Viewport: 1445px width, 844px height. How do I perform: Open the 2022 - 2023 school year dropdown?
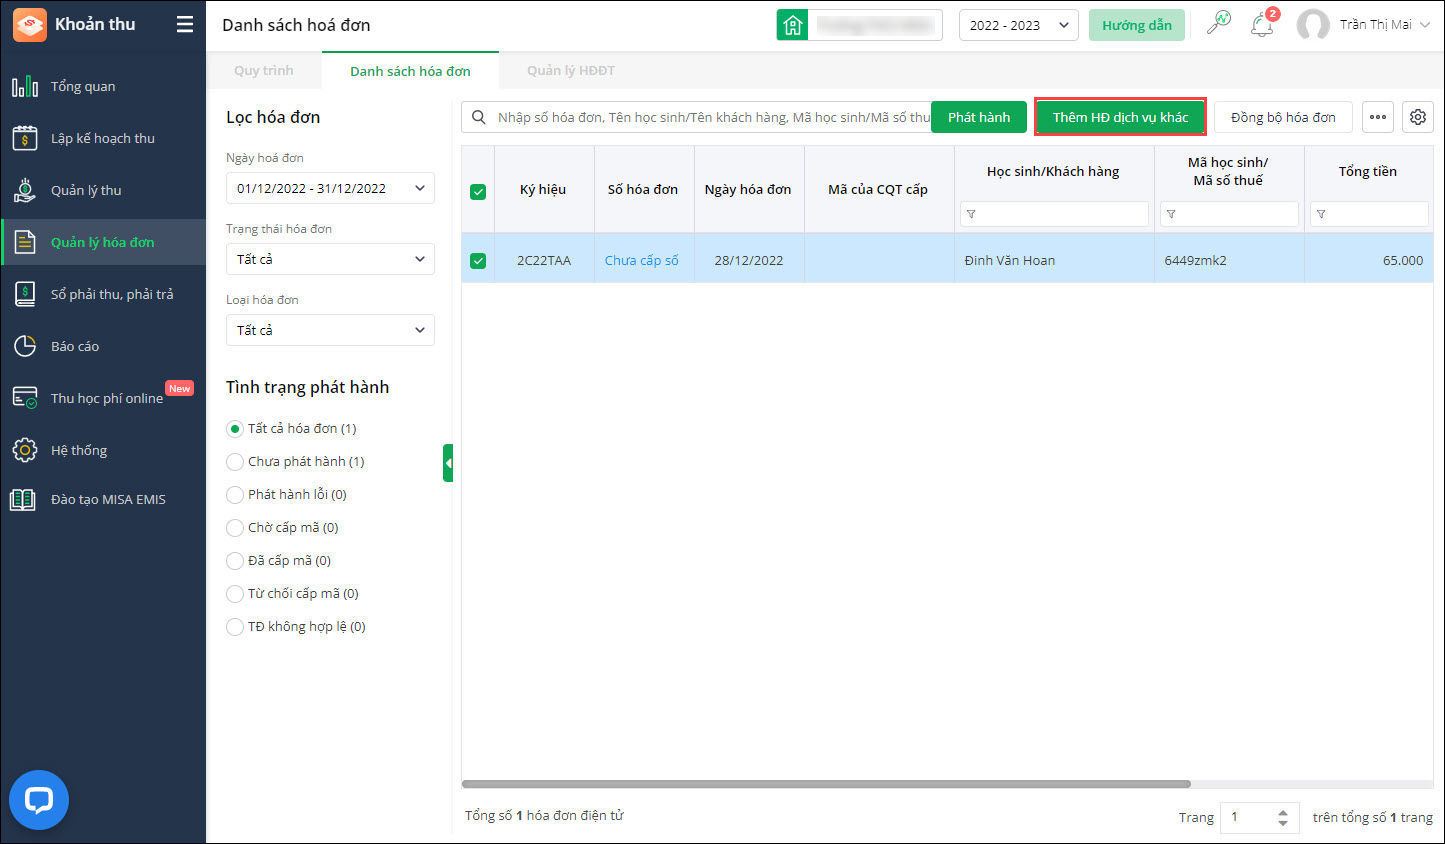coord(1018,25)
